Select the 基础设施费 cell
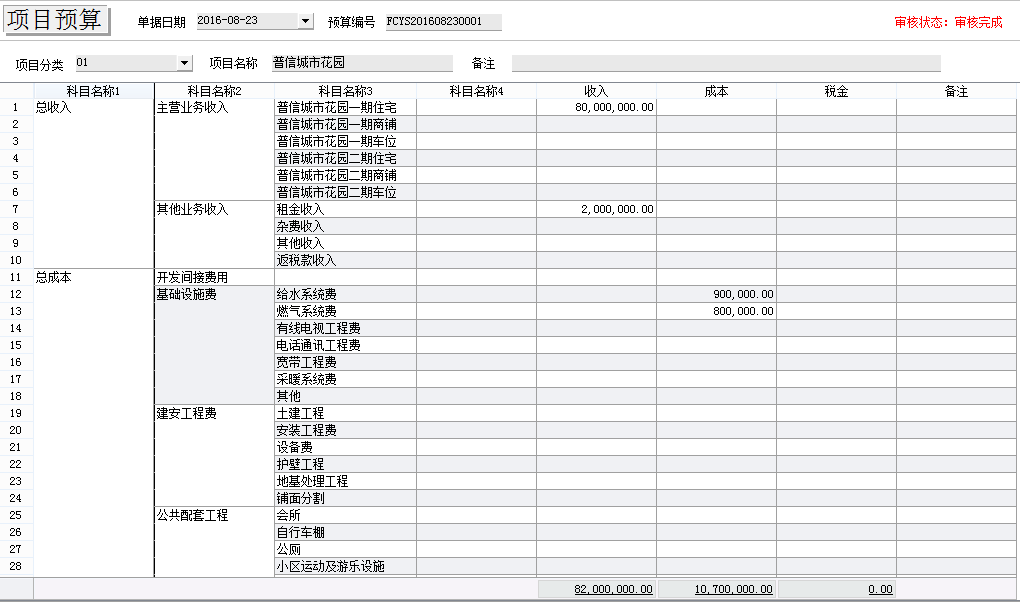1020x606 pixels. [x=215, y=345]
